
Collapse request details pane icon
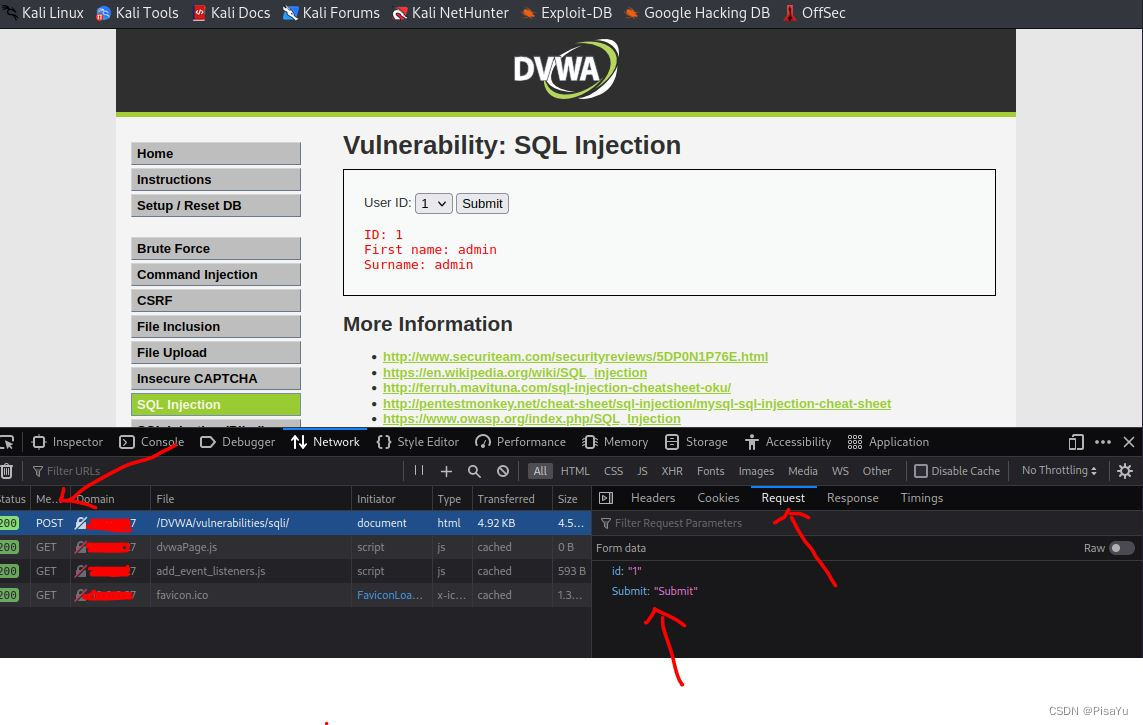(606, 498)
